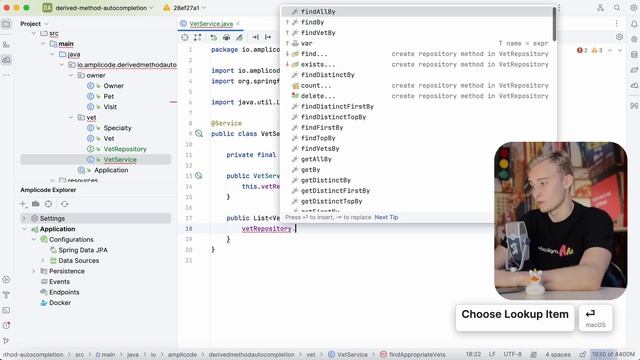The height and width of the screenshot is (360, 640).
Task: Open VetRepository in project tree
Action: pos(124,149)
